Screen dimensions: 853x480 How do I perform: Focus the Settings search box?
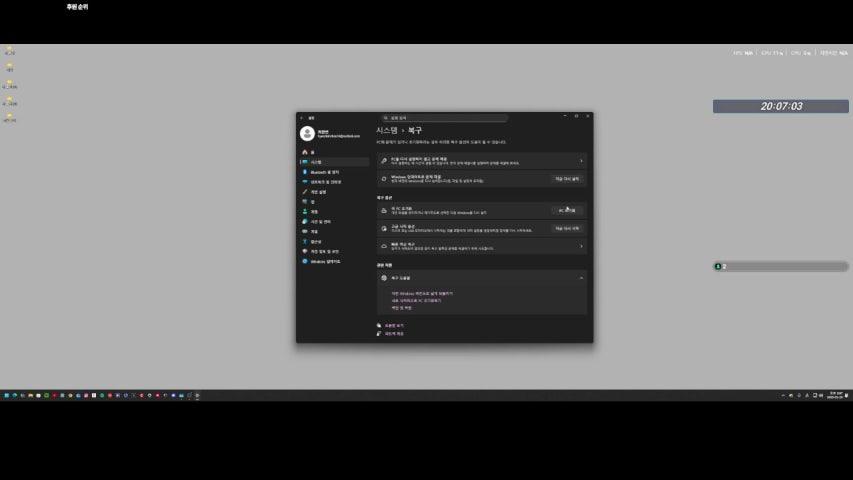(x=444, y=118)
